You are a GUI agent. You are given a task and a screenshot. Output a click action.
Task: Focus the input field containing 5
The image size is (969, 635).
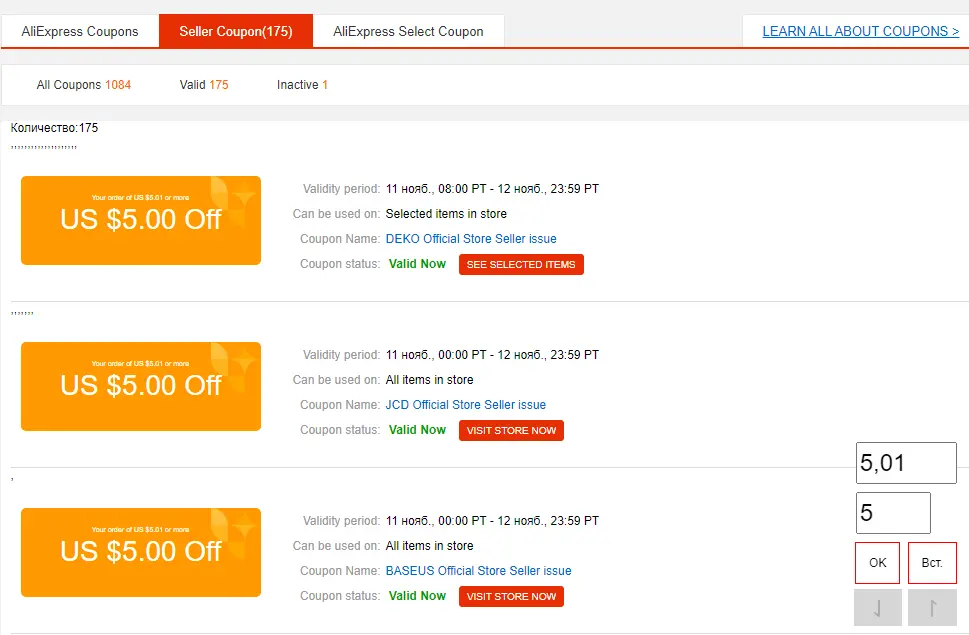coord(893,513)
